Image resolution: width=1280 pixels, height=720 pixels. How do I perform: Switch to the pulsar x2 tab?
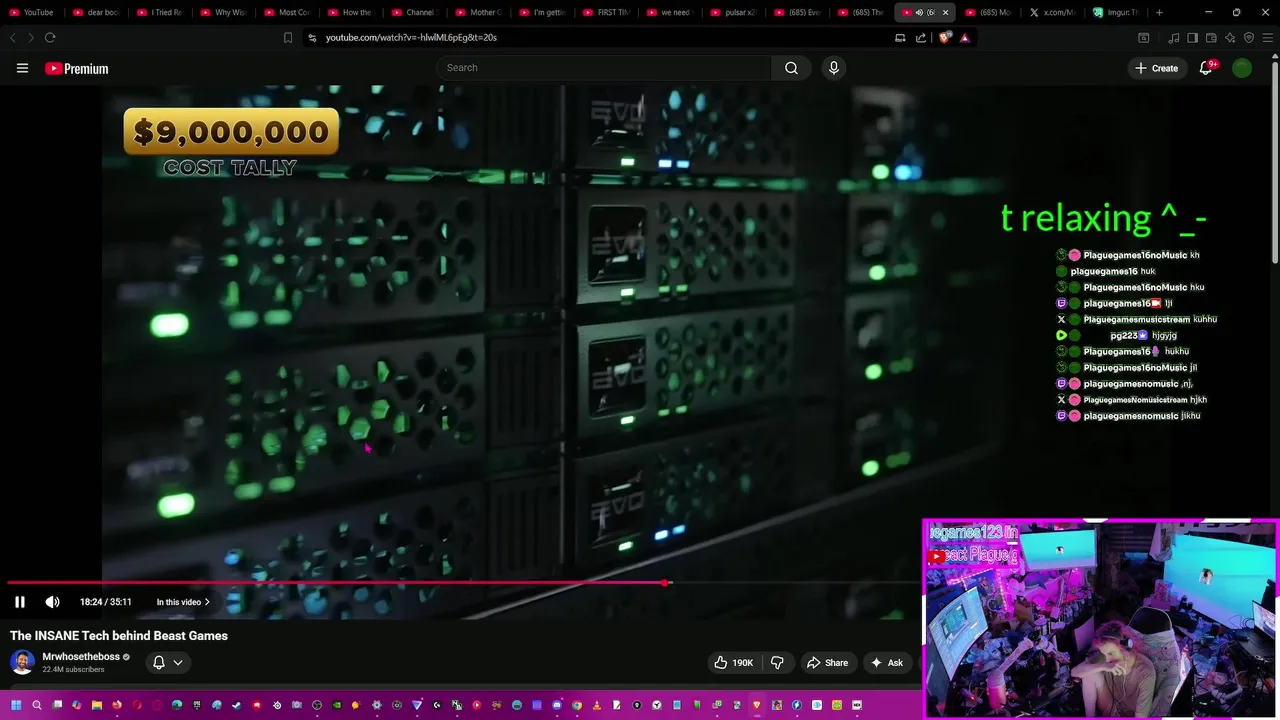tap(733, 12)
